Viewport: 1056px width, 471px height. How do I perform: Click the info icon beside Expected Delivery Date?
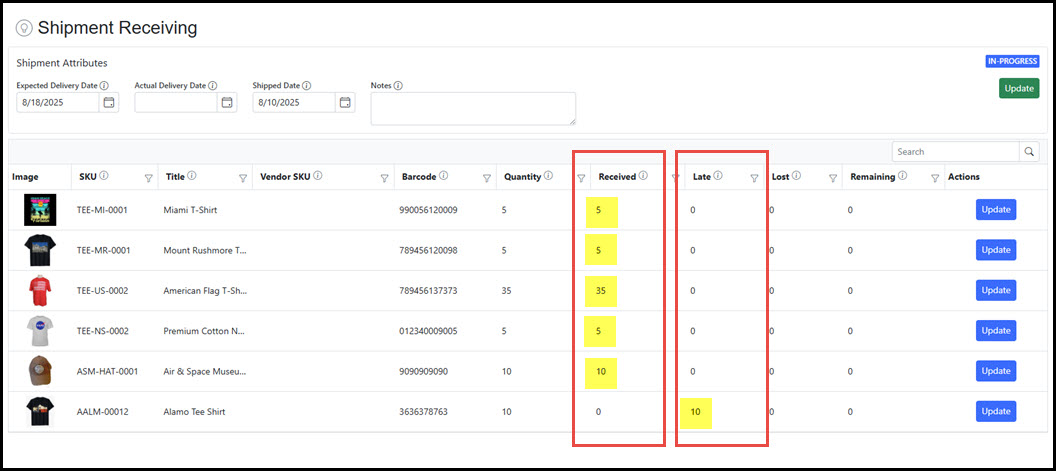[x=104, y=86]
